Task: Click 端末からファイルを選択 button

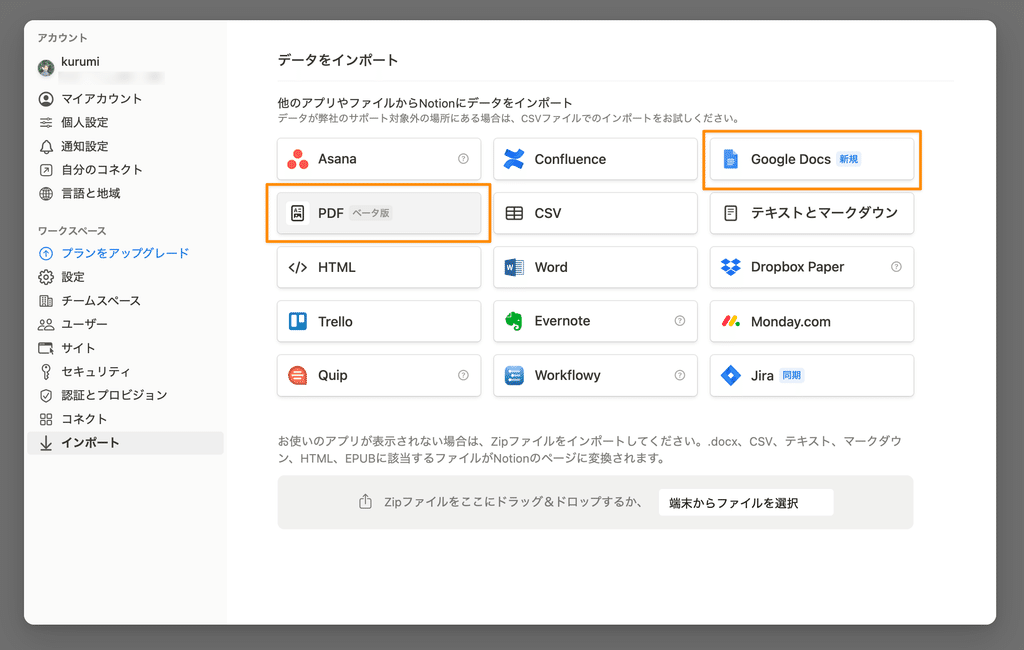Action: click(746, 502)
